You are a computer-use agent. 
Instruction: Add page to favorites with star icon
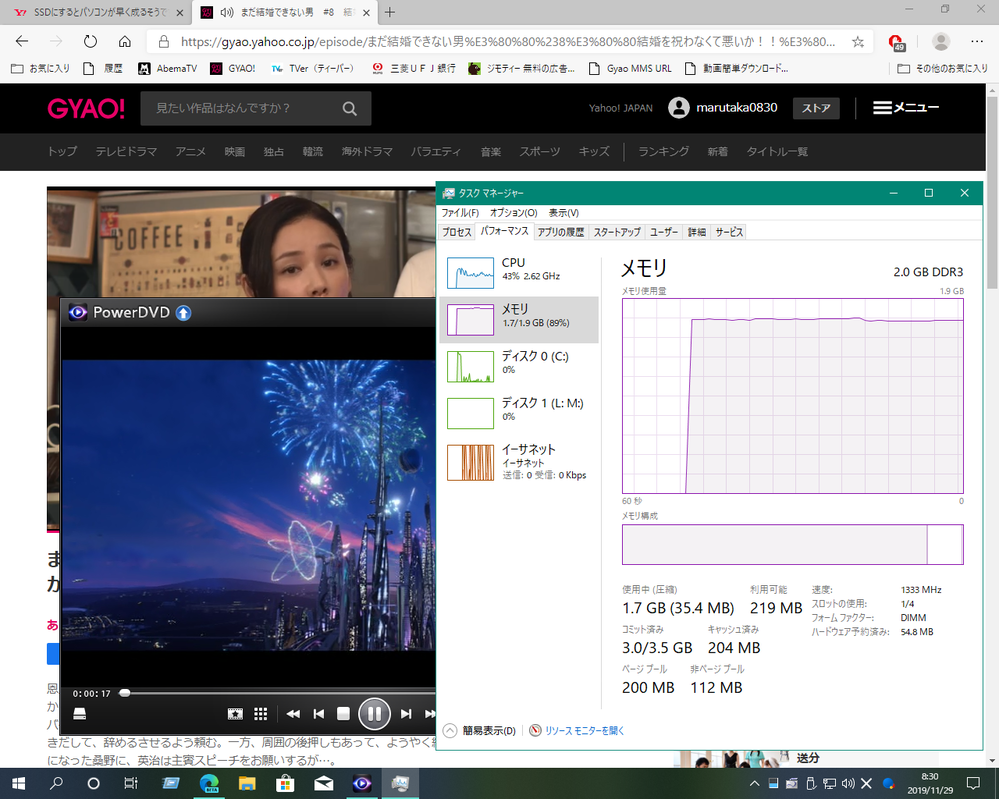(x=858, y=42)
